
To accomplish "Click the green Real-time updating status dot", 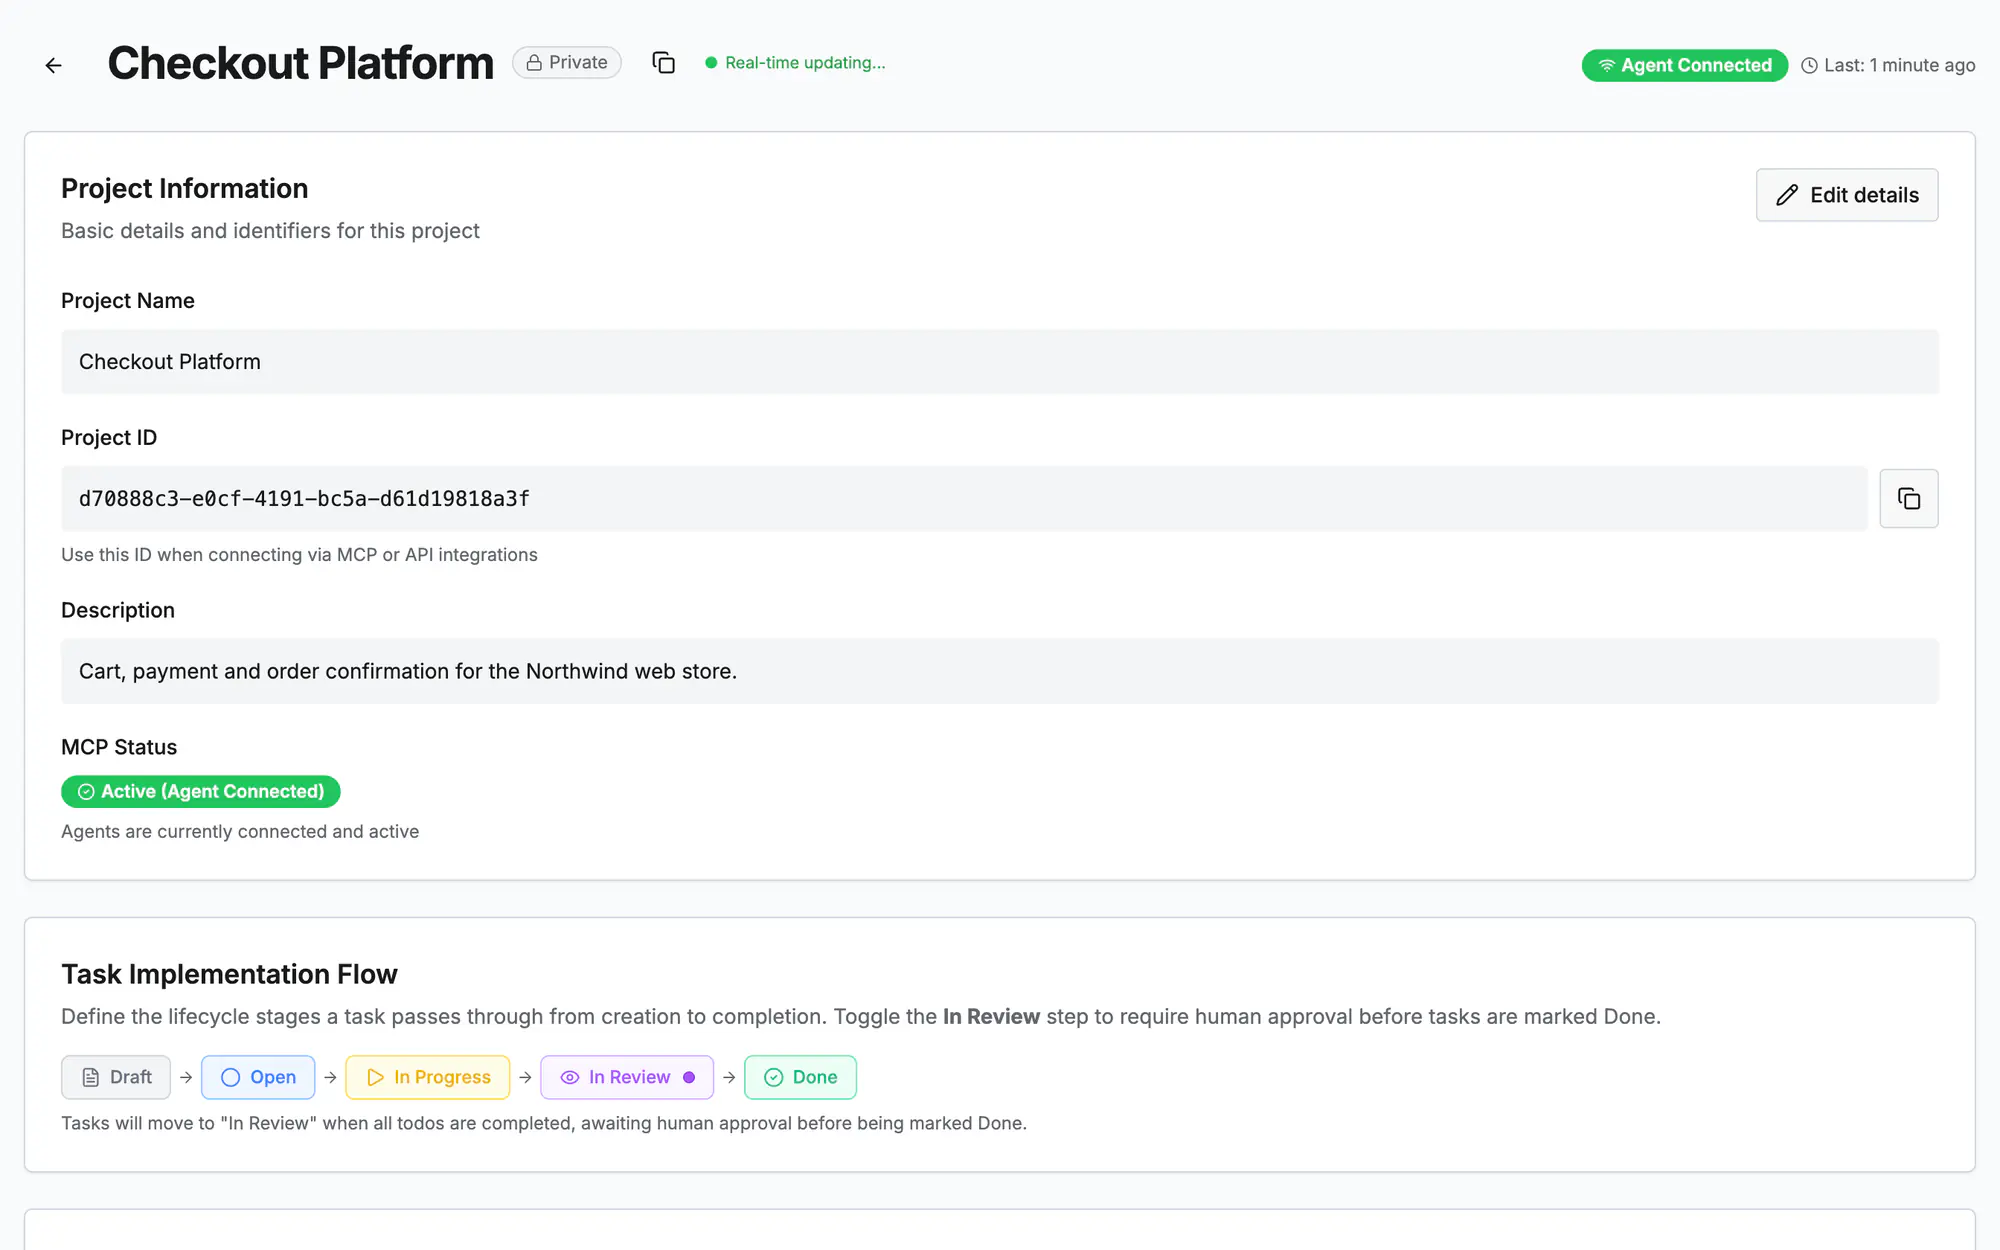I will 711,63.
